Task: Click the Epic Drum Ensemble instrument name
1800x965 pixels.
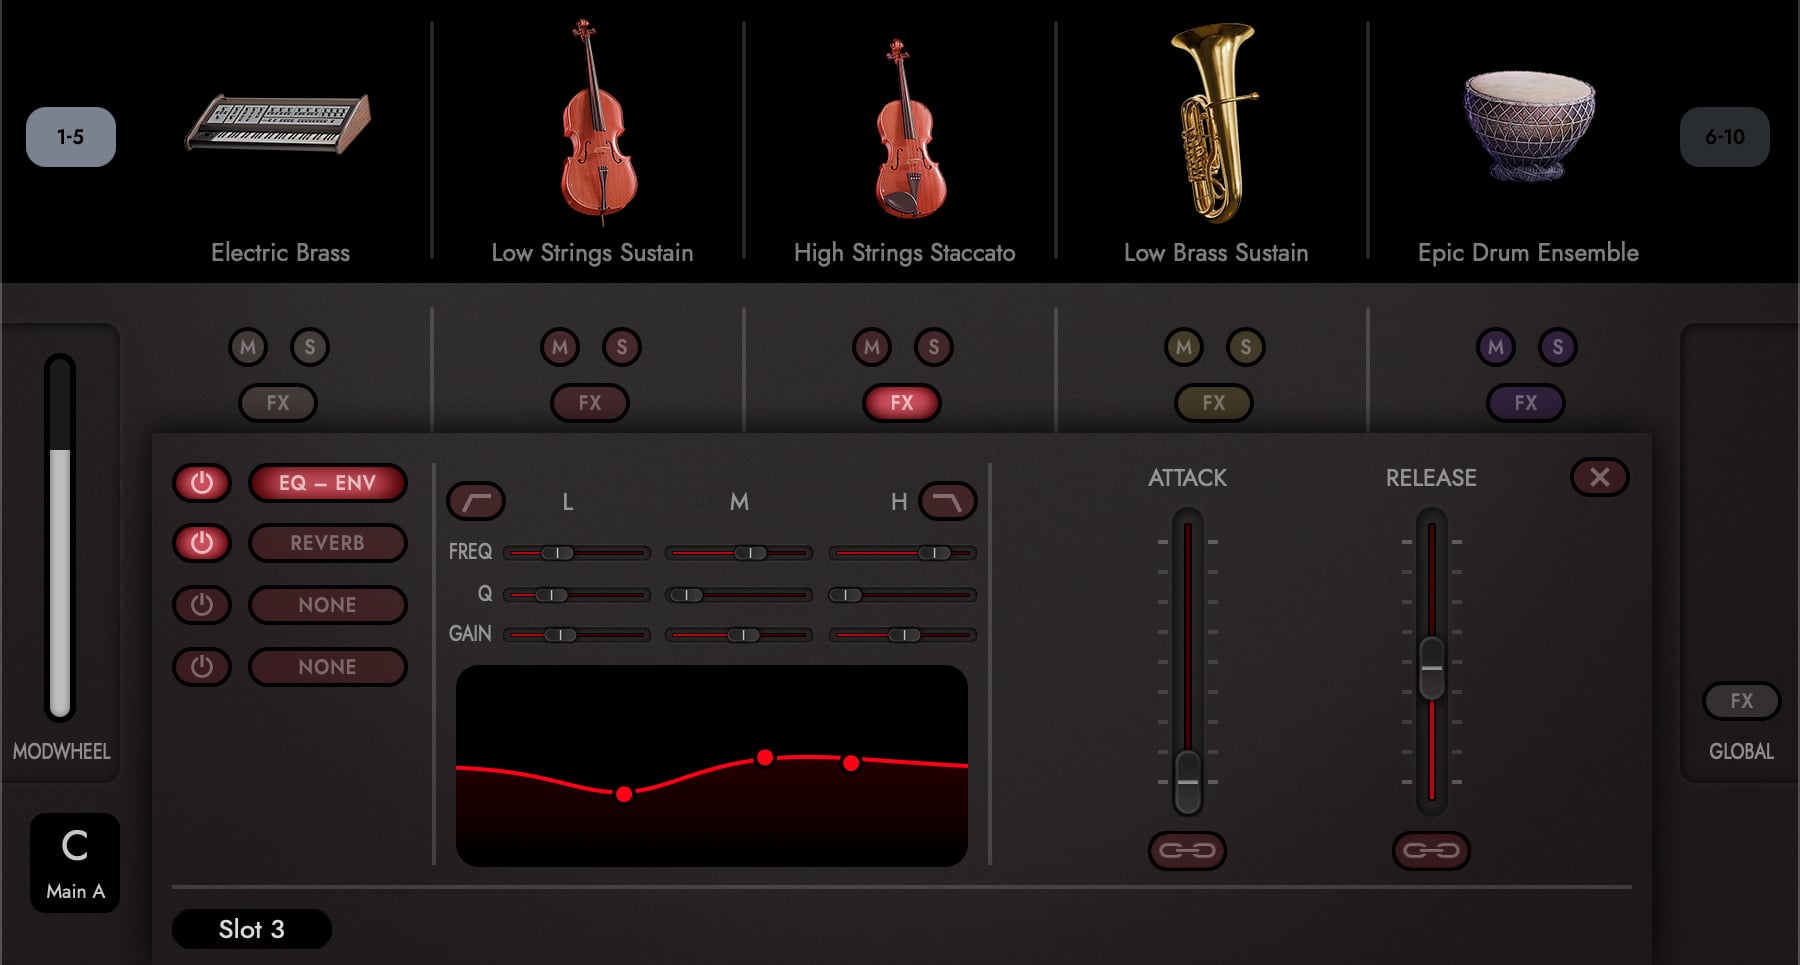Action: (1528, 253)
